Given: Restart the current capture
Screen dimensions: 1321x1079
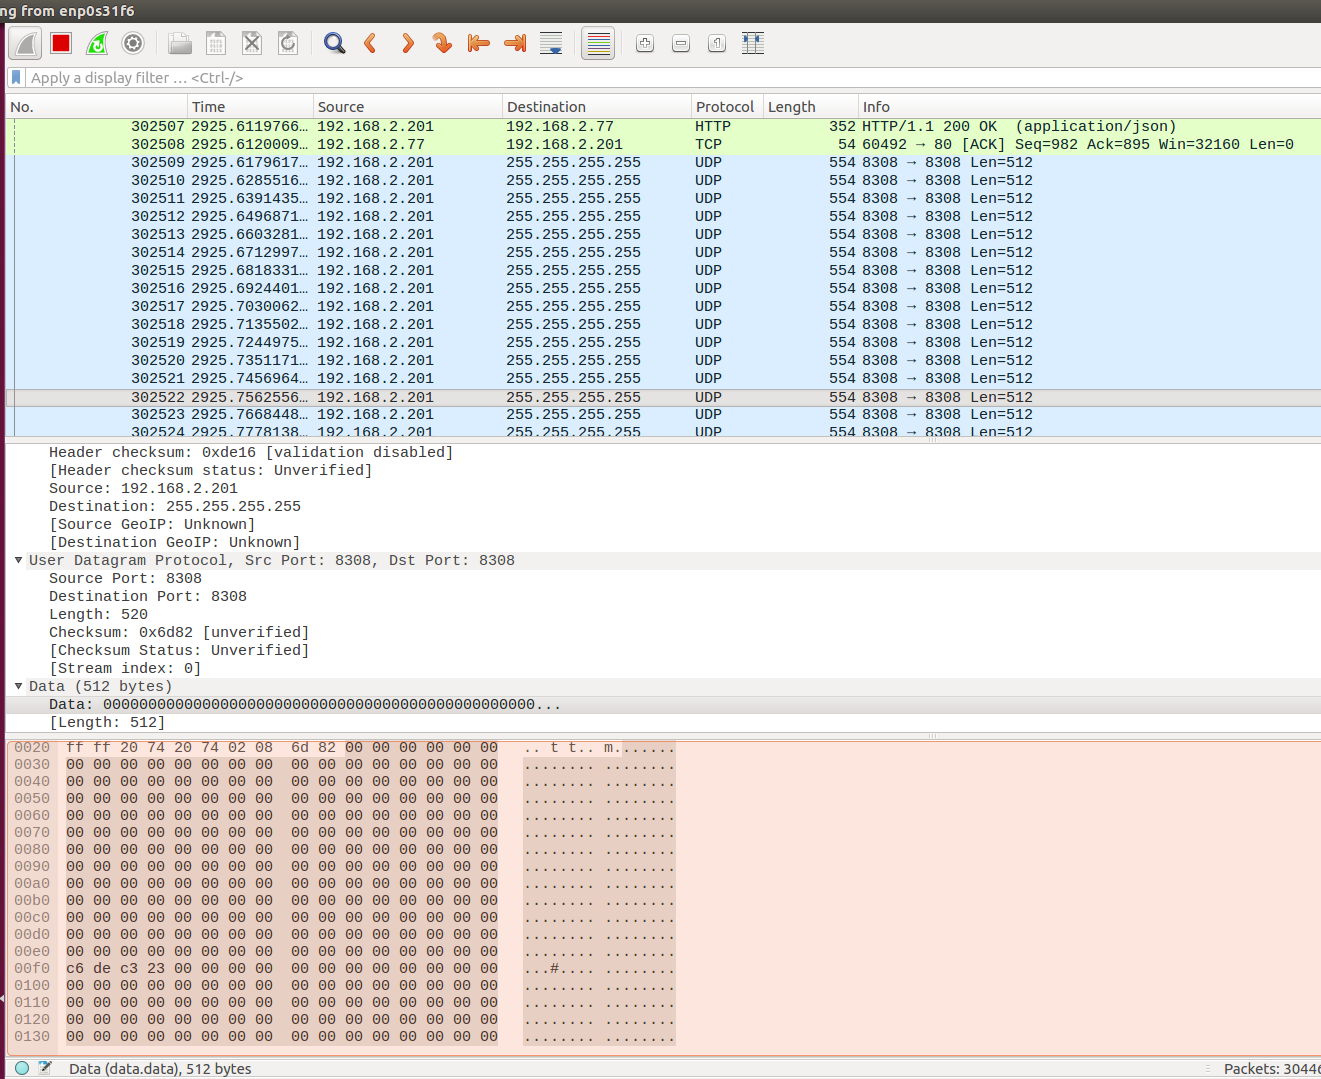Looking at the screenshot, I should coord(96,43).
